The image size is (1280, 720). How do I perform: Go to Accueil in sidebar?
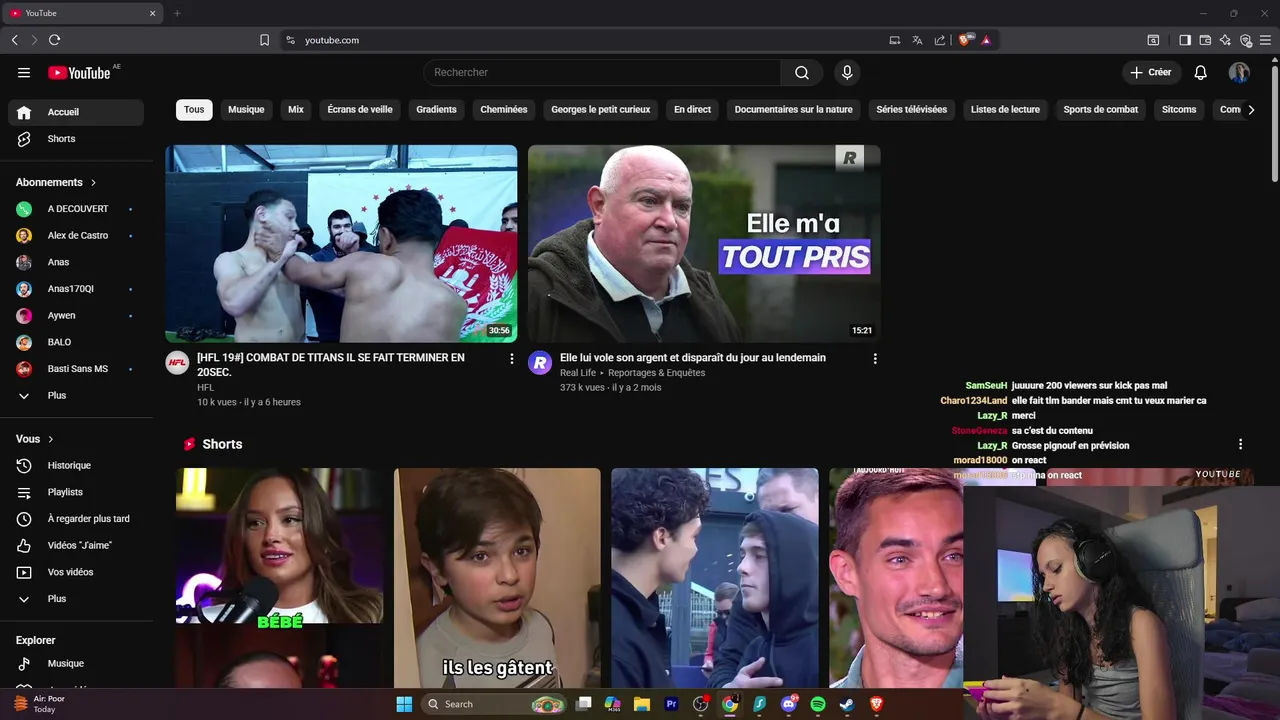[x=76, y=112]
